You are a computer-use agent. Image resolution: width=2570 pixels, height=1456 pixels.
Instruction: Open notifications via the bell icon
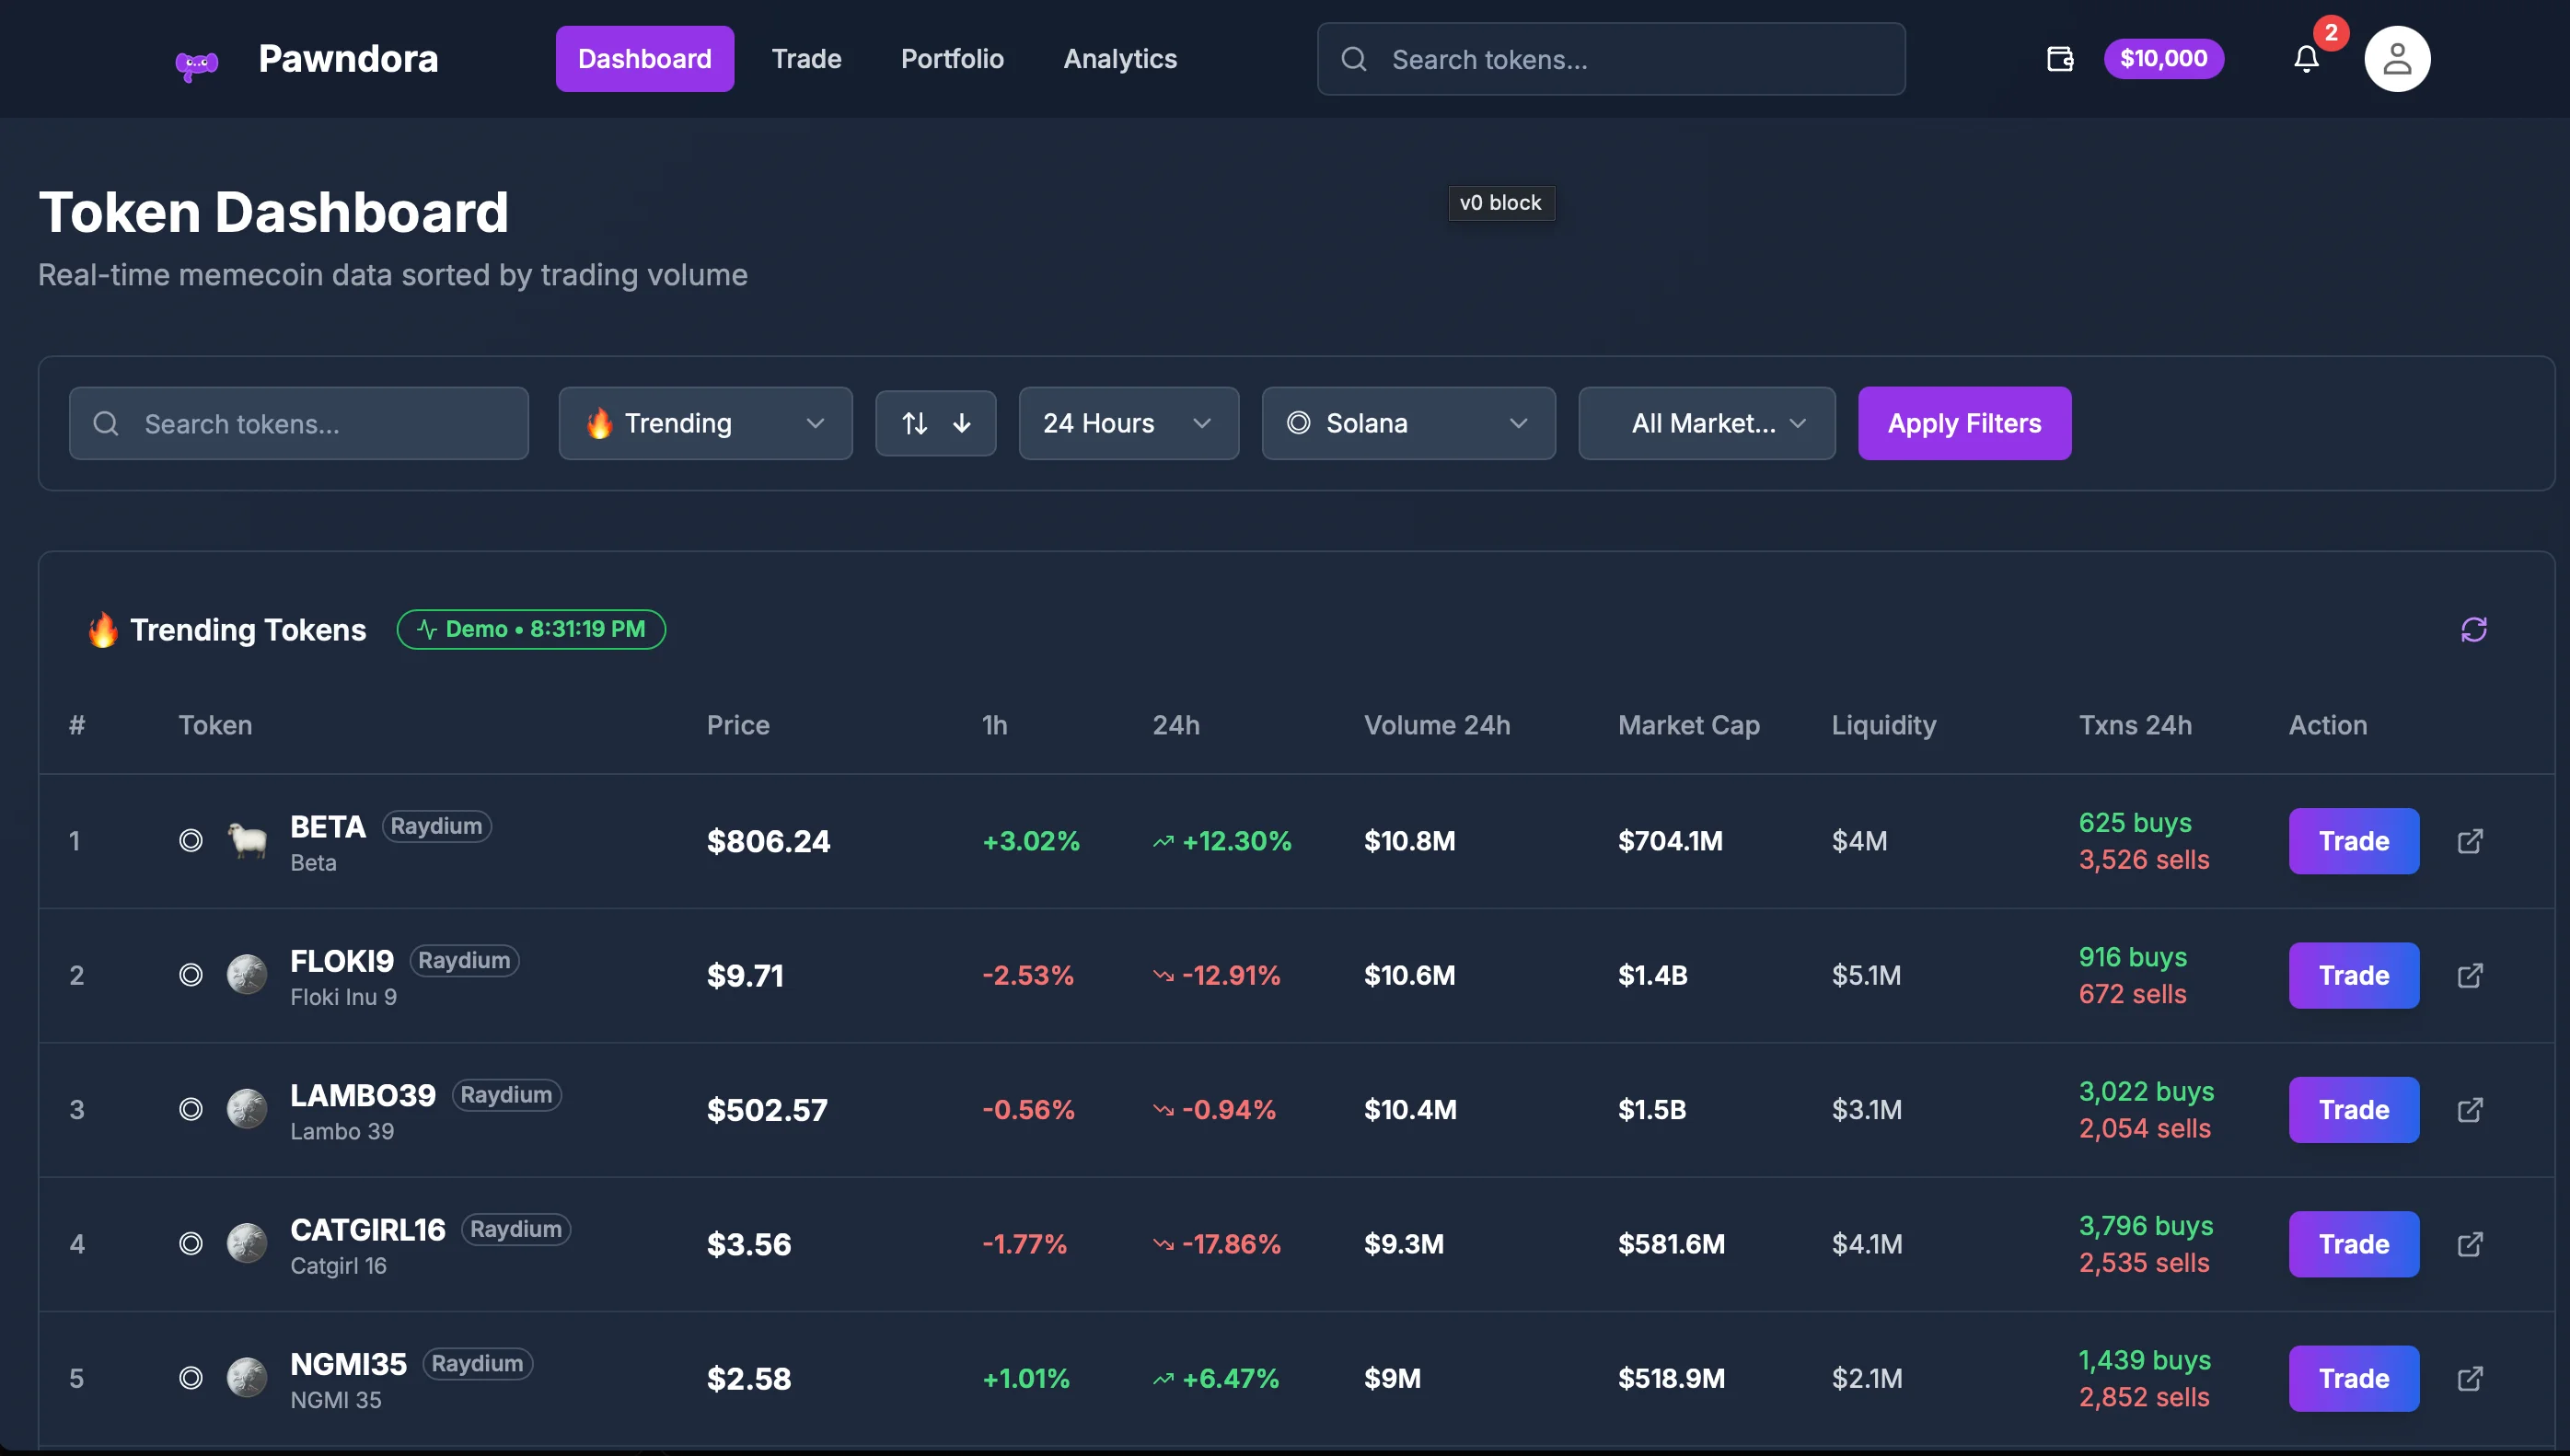point(2305,59)
